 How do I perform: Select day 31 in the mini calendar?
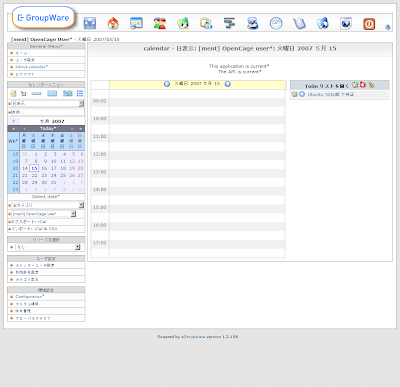coord(53,183)
